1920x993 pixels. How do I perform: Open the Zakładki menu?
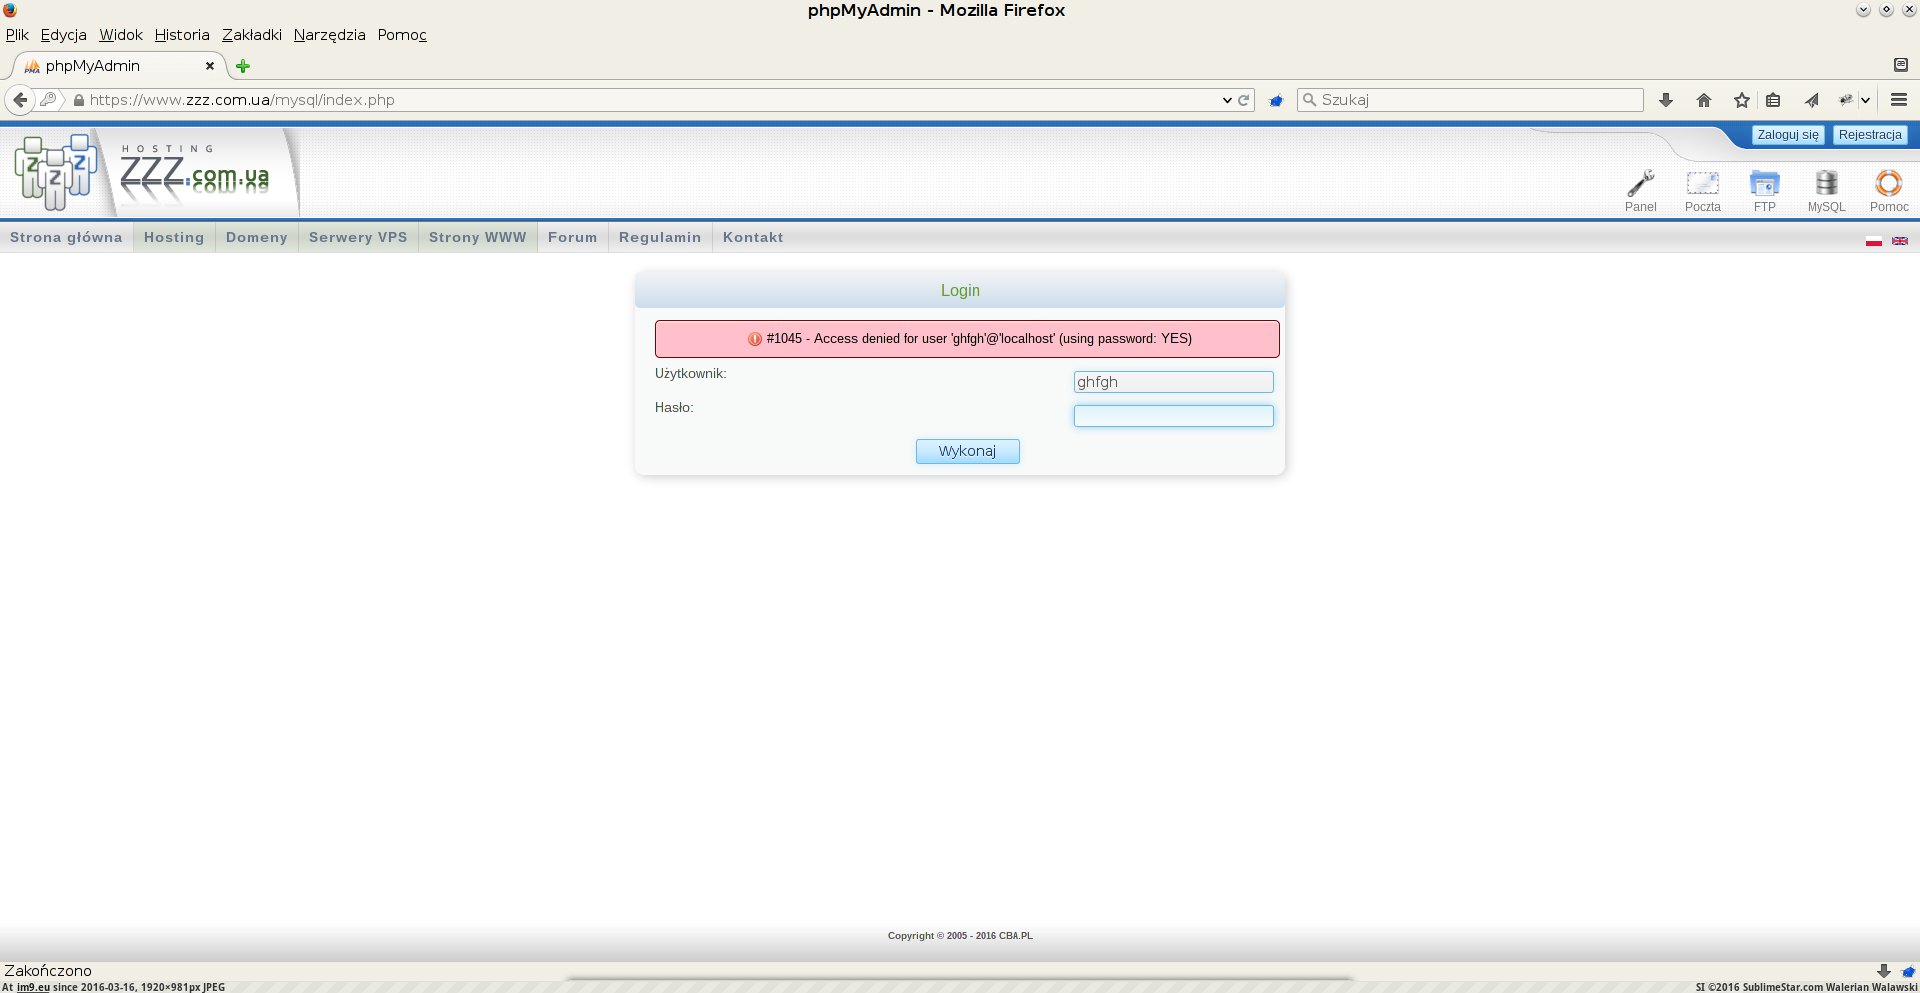tap(252, 35)
